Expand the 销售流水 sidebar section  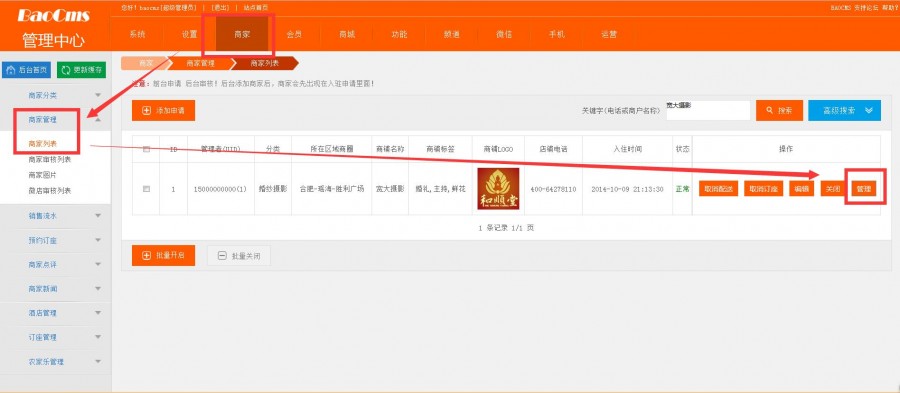55,216
